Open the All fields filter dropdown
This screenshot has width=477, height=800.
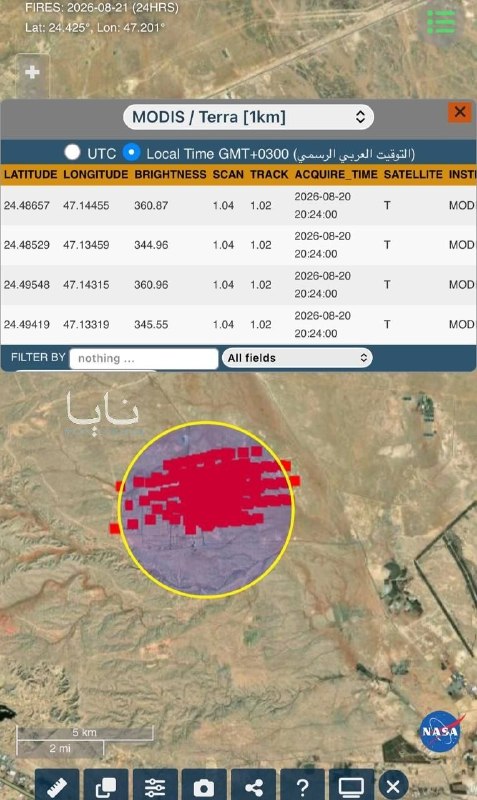297,358
